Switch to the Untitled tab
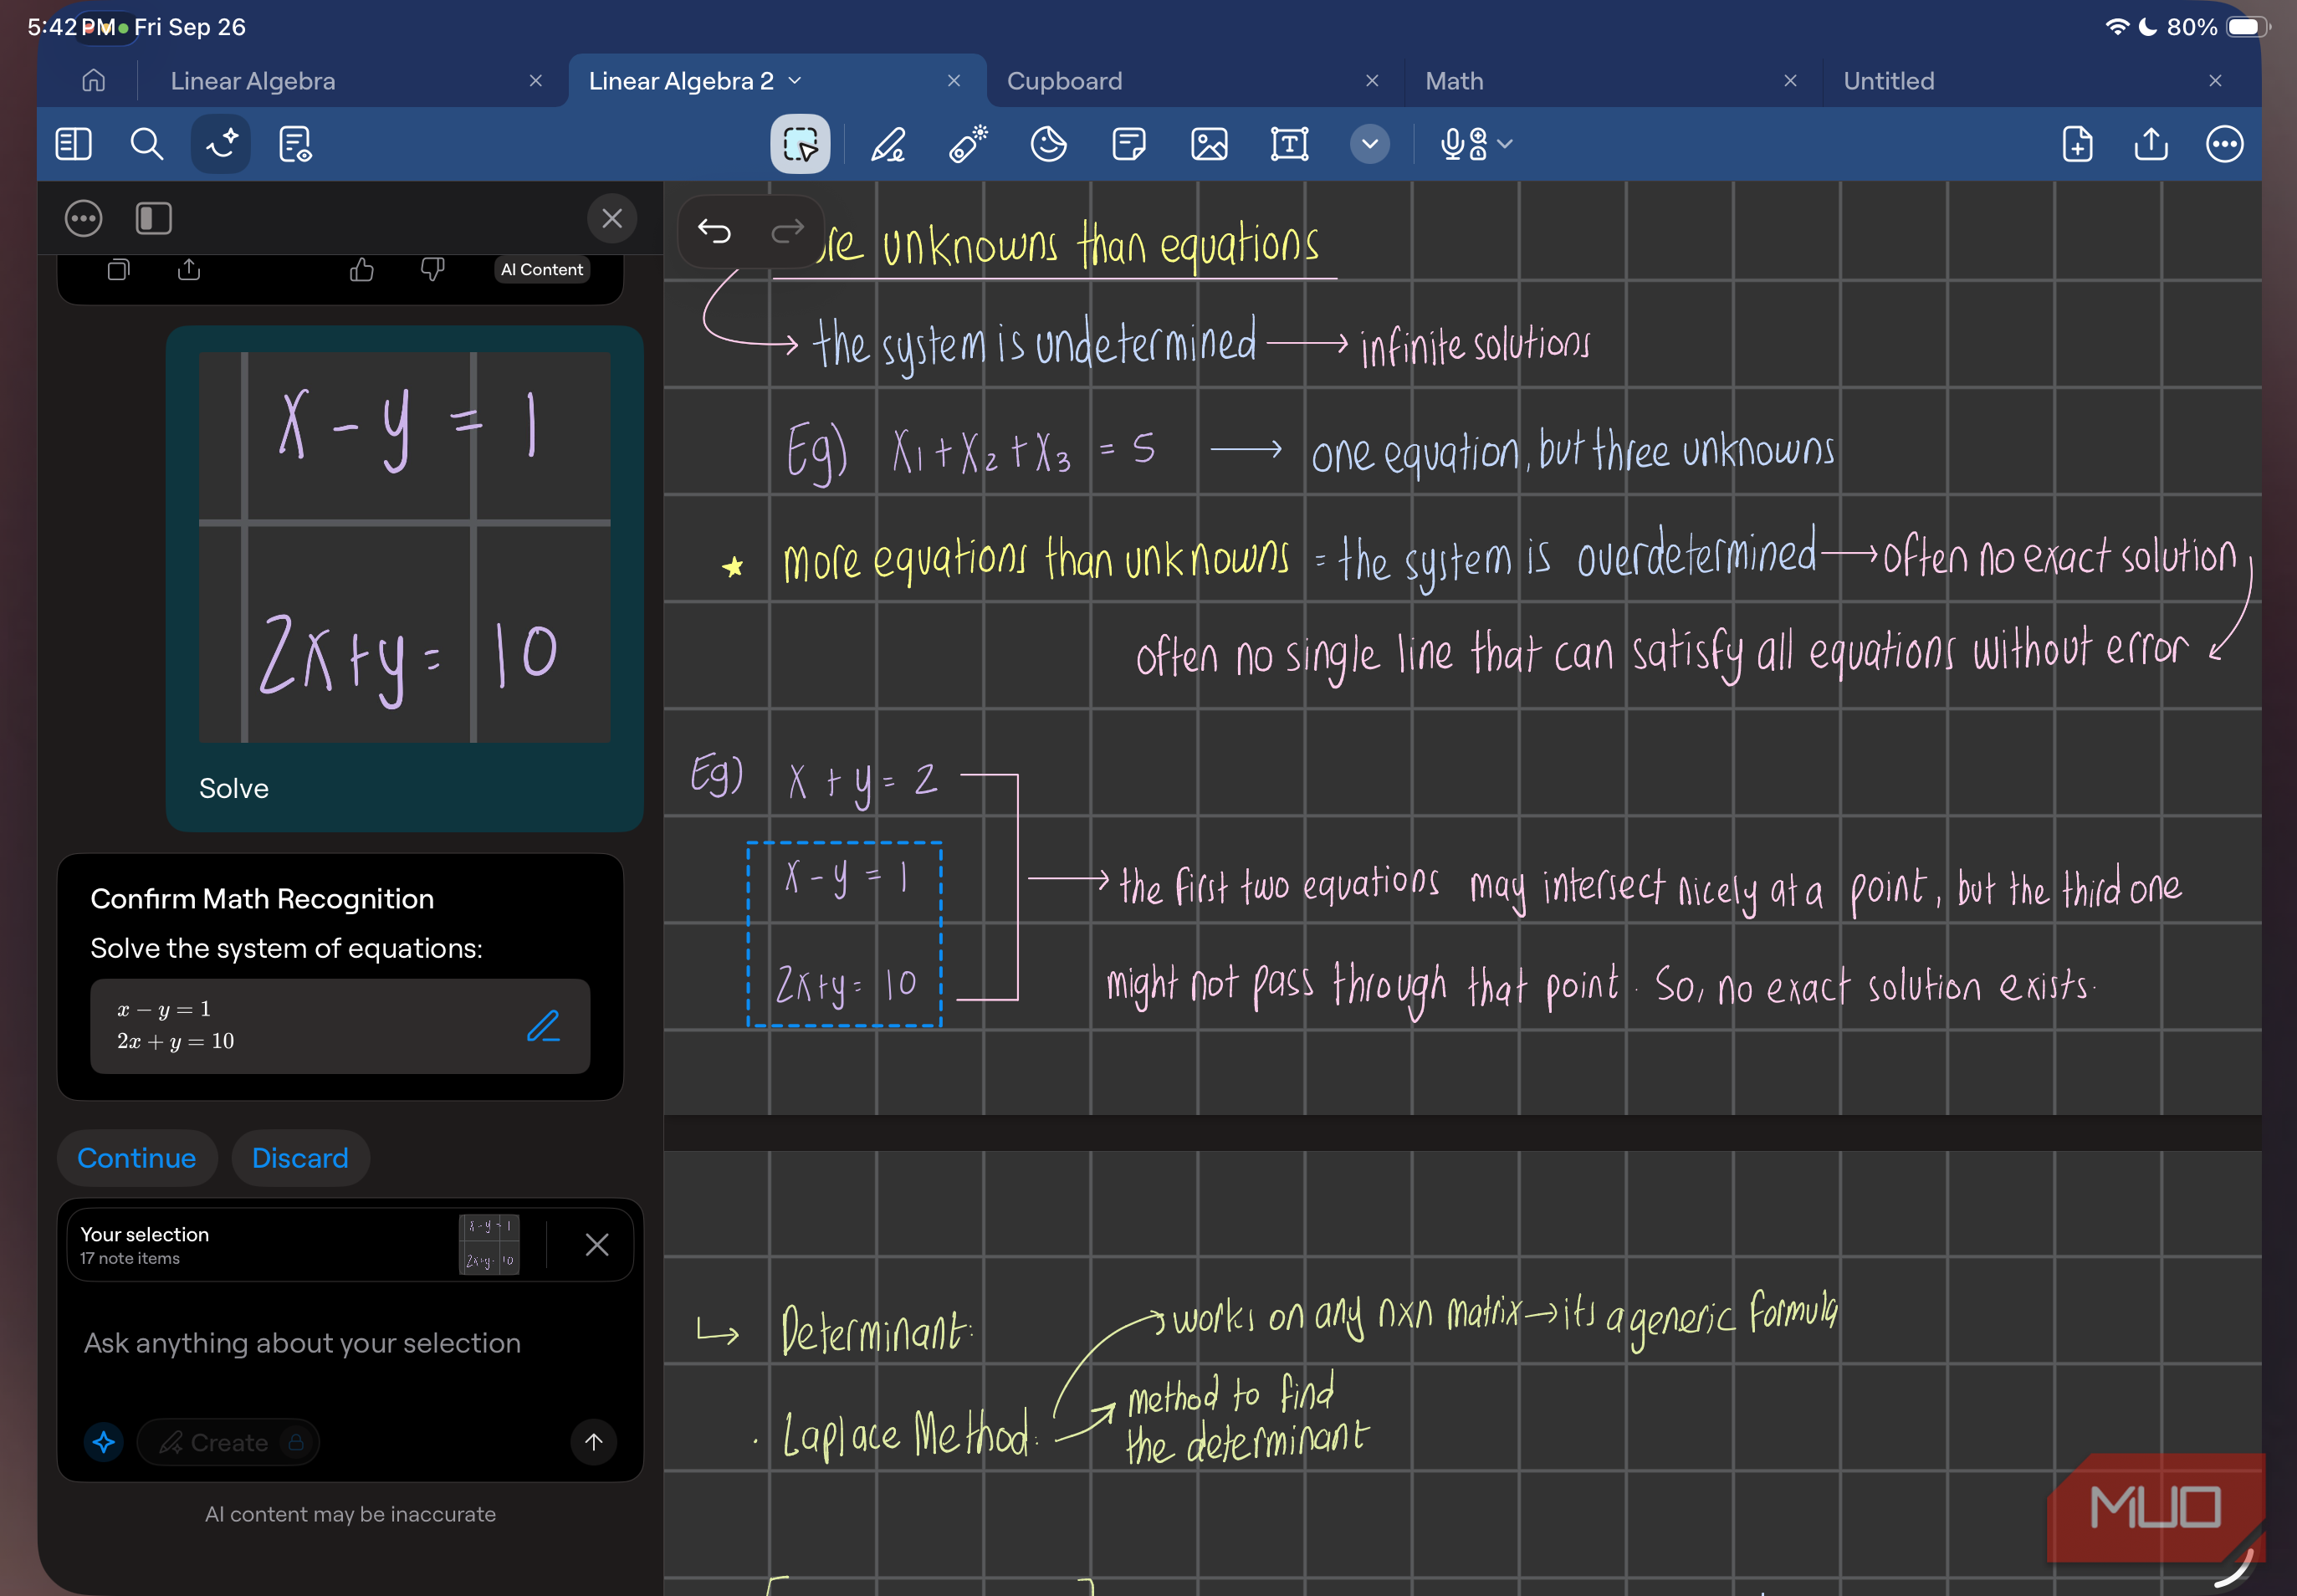Image resolution: width=2297 pixels, height=1596 pixels. [x=1889, y=81]
